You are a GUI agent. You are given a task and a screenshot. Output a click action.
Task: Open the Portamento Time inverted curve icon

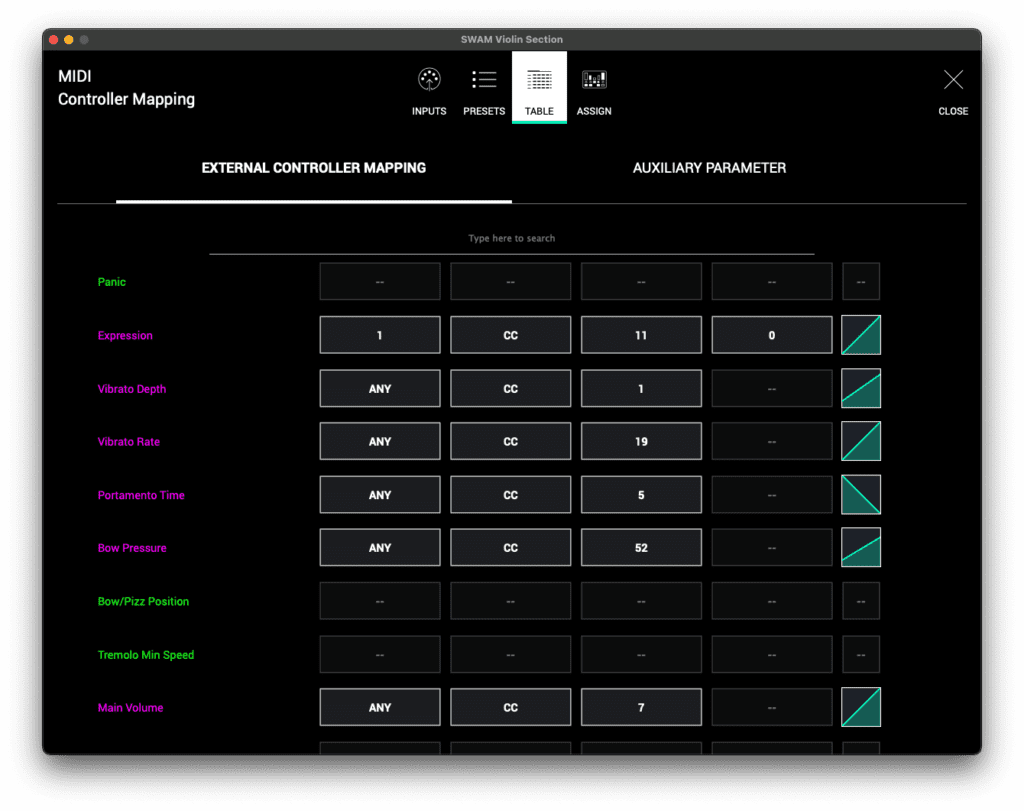click(x=860, y=494)
